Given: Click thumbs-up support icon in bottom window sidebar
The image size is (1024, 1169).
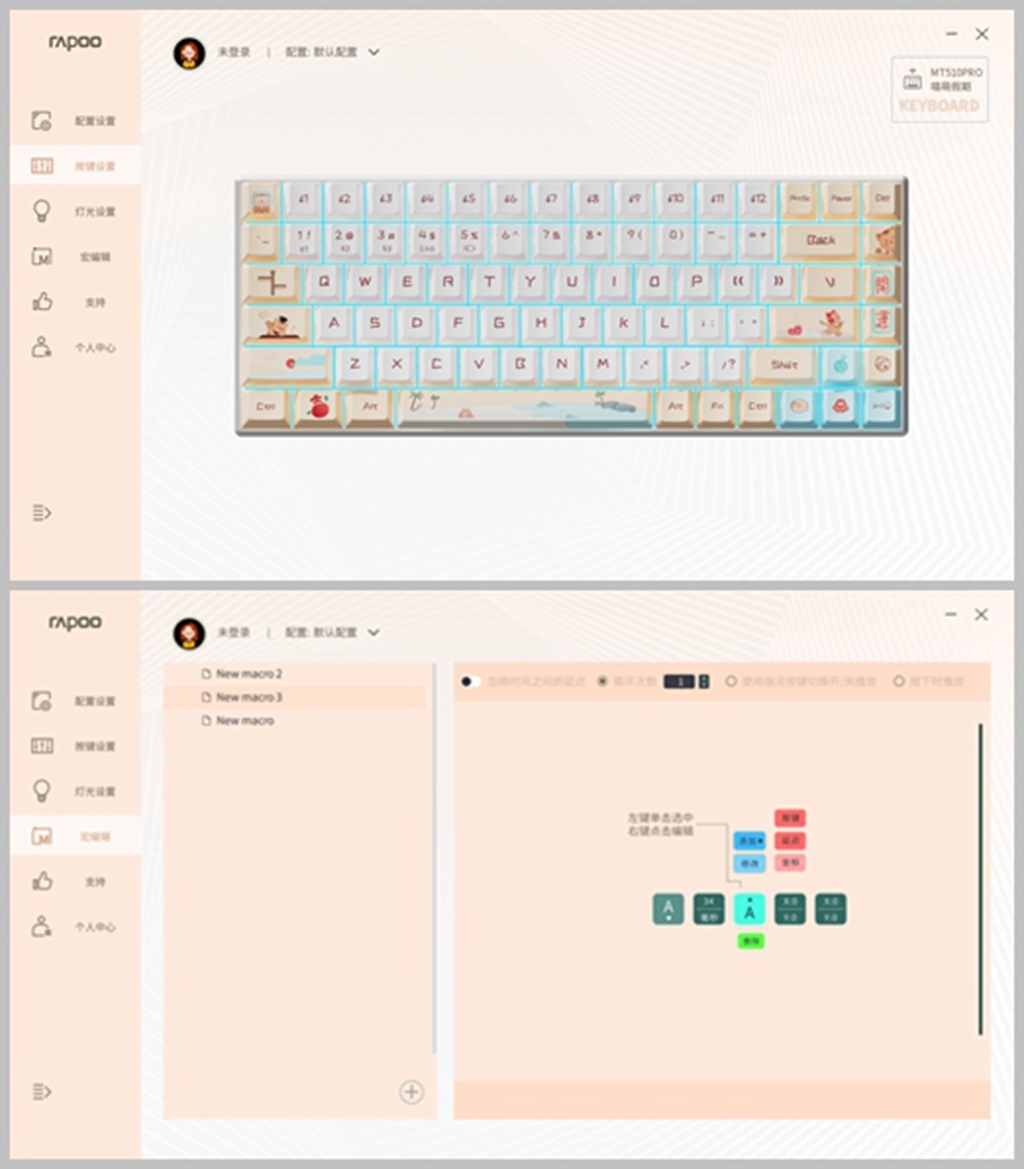Looking at the screenshot, I should coord(42,882).
